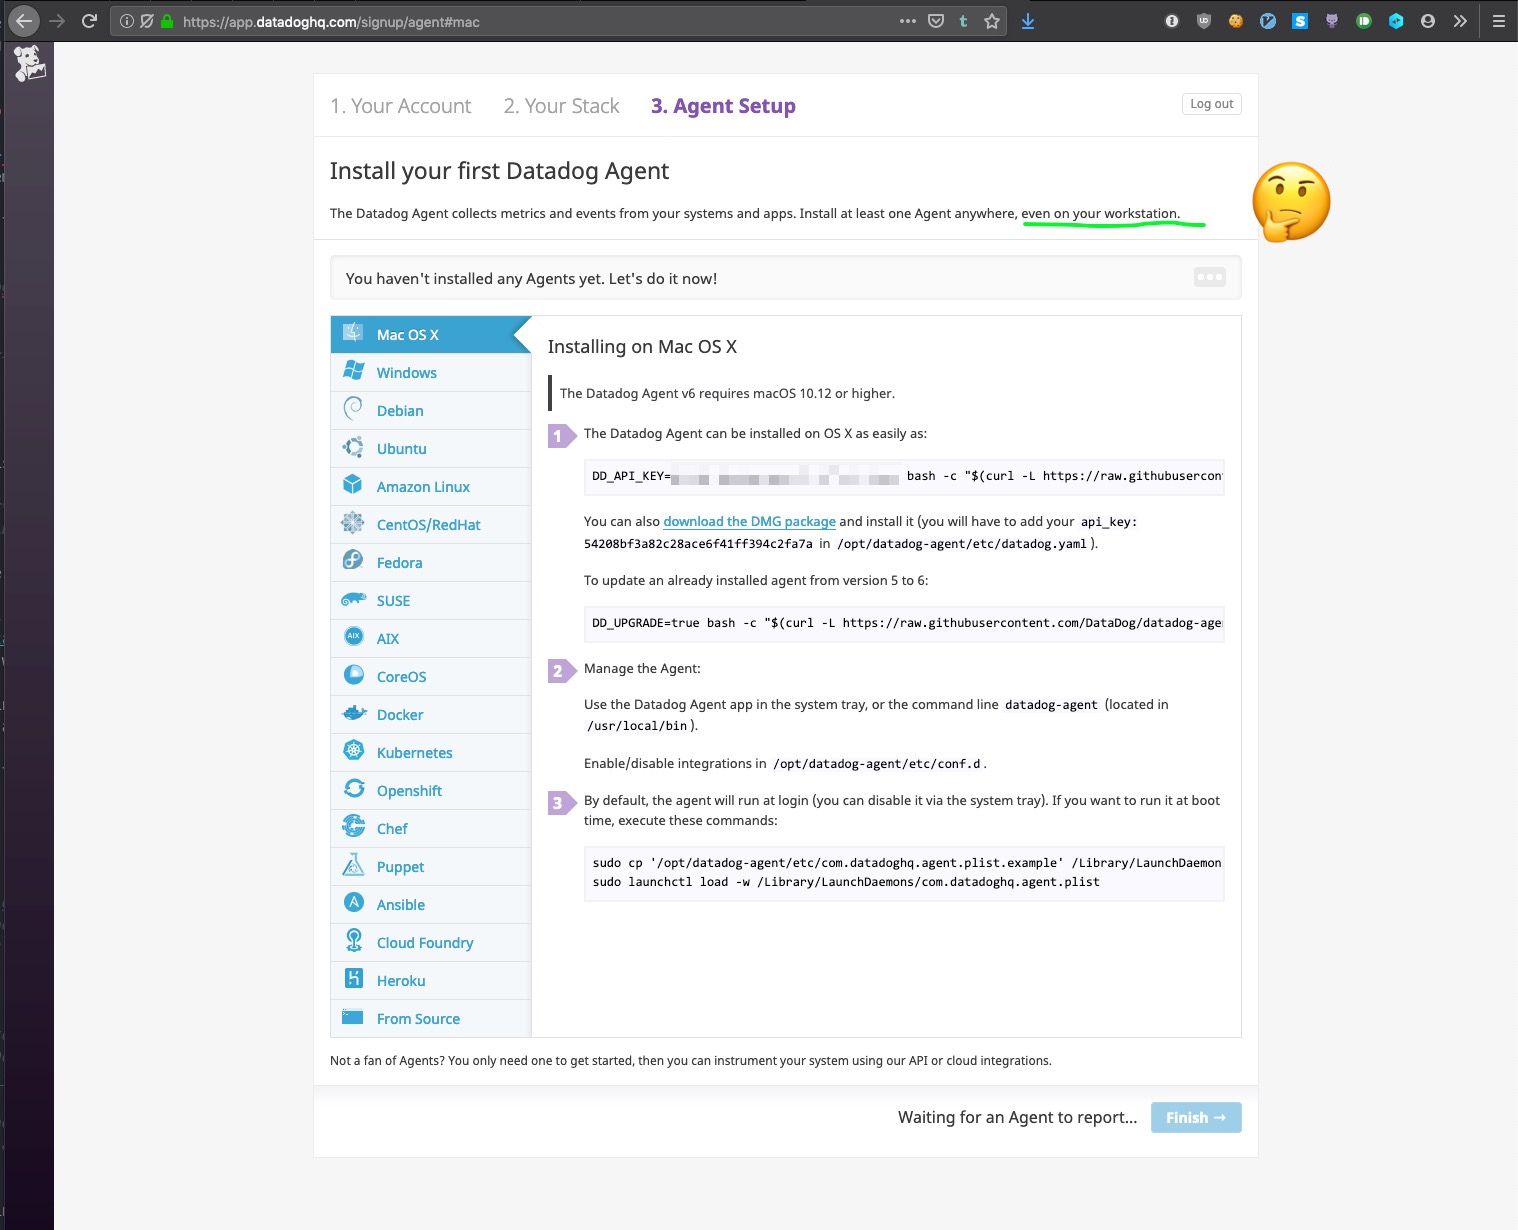The height and width of the screenshot is (1230, 1518).
Task: Click the 3. Agent Setup step
Action: click(x=723, y=106)
